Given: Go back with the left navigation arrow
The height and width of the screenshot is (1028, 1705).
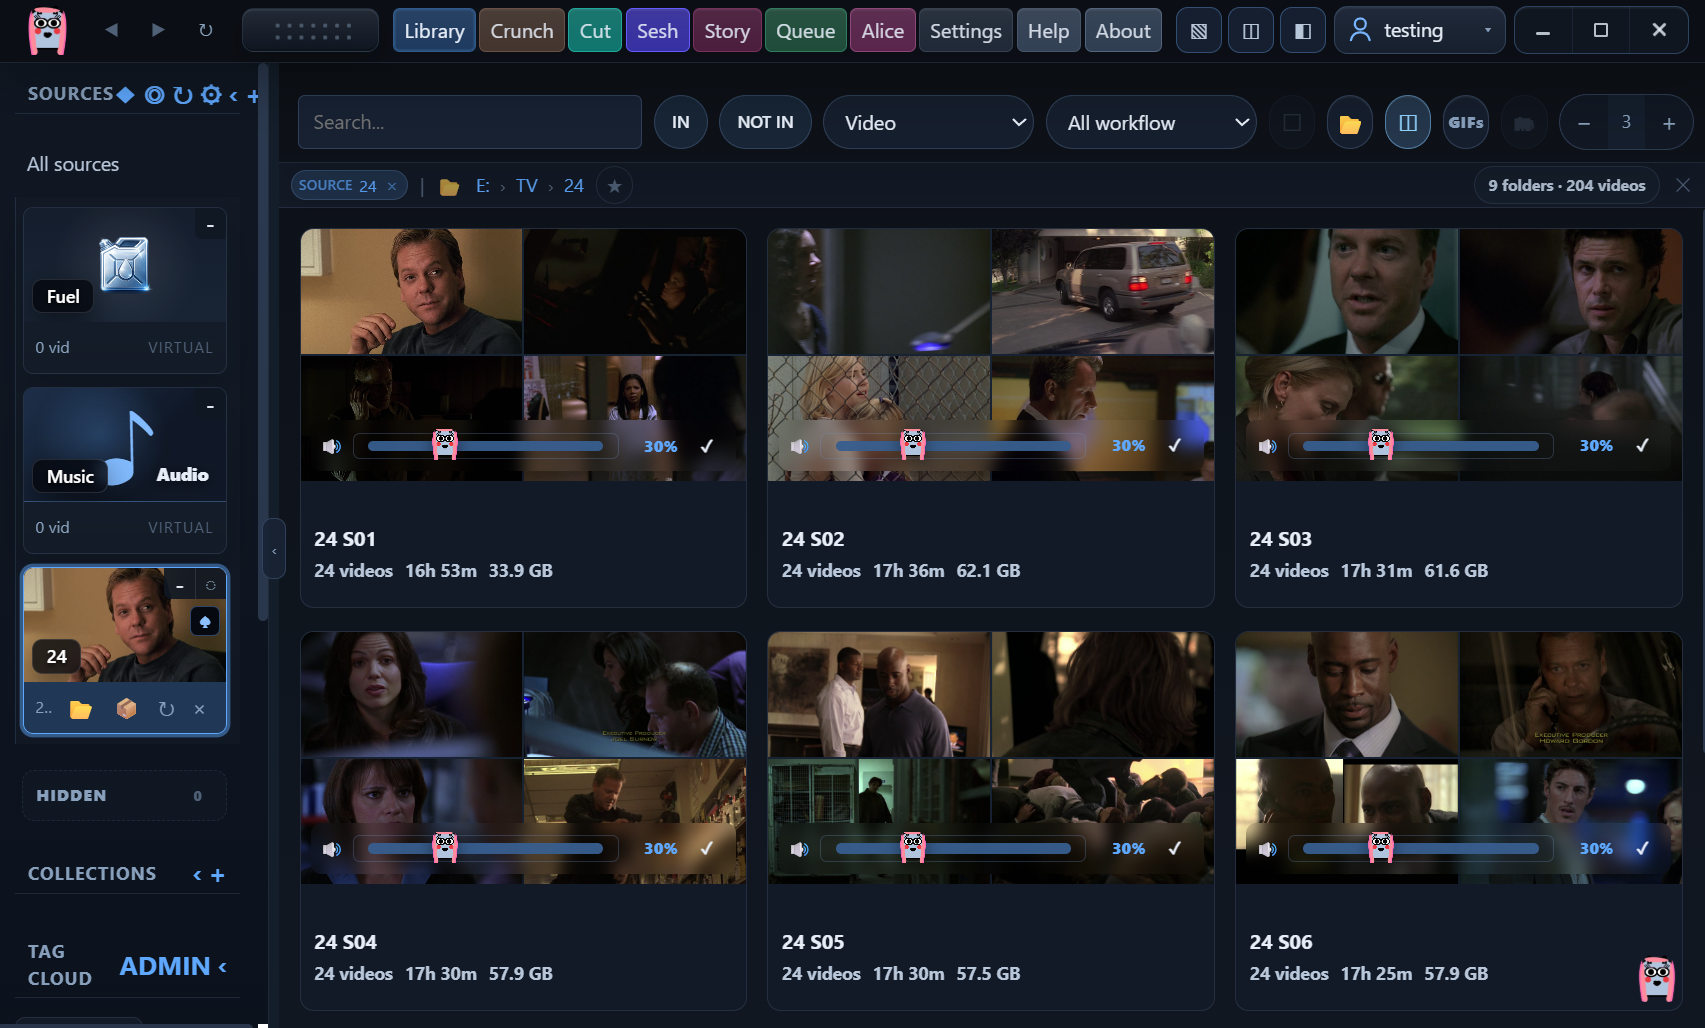Looking at the screenshot, I should (111, 30).
